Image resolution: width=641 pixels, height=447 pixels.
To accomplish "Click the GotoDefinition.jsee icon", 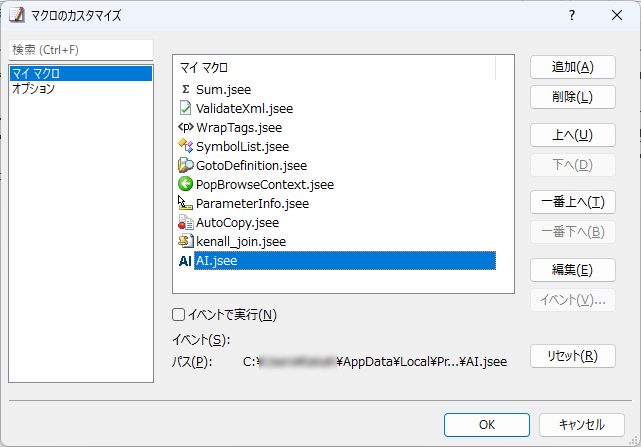I will [x=185, y=165].
